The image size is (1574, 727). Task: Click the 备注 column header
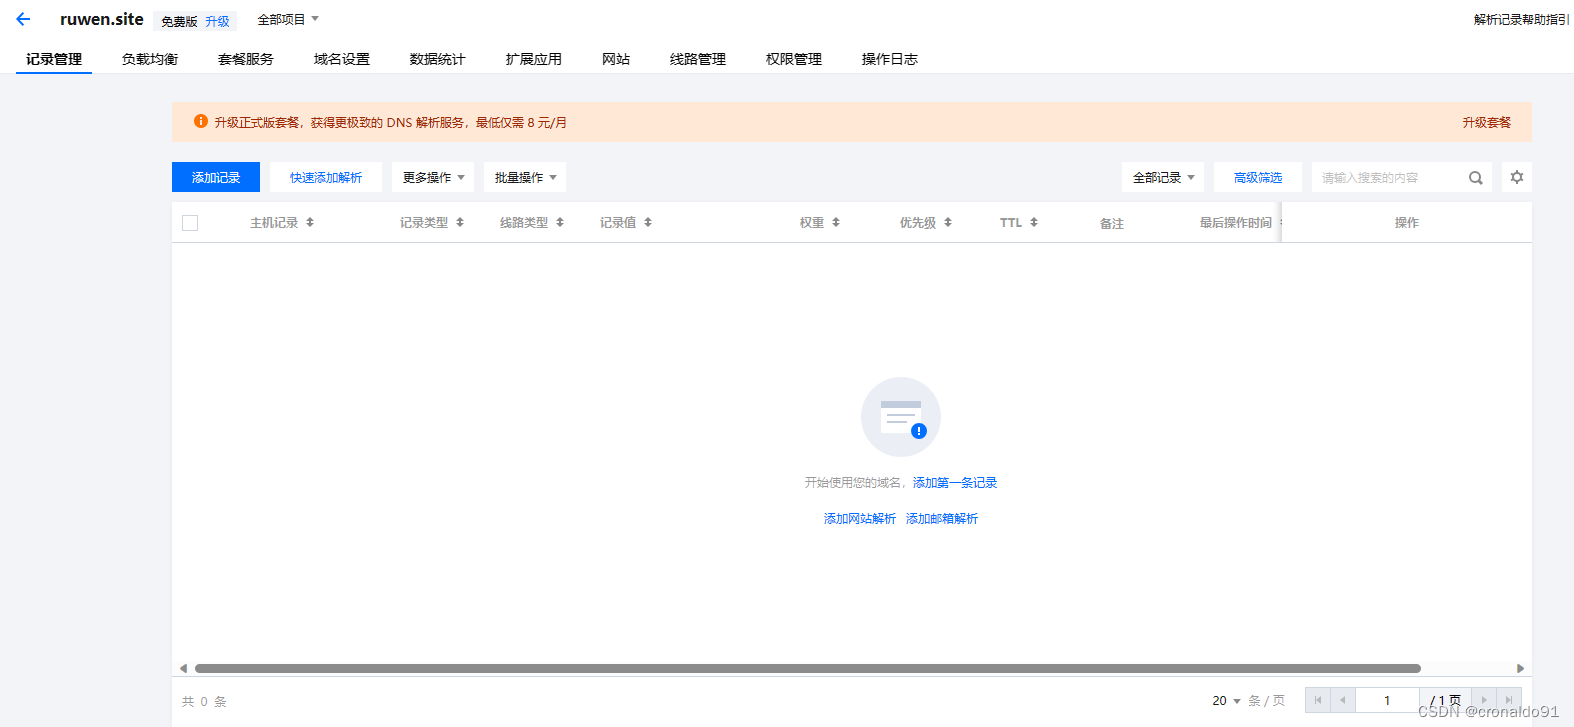point(1112,223)
